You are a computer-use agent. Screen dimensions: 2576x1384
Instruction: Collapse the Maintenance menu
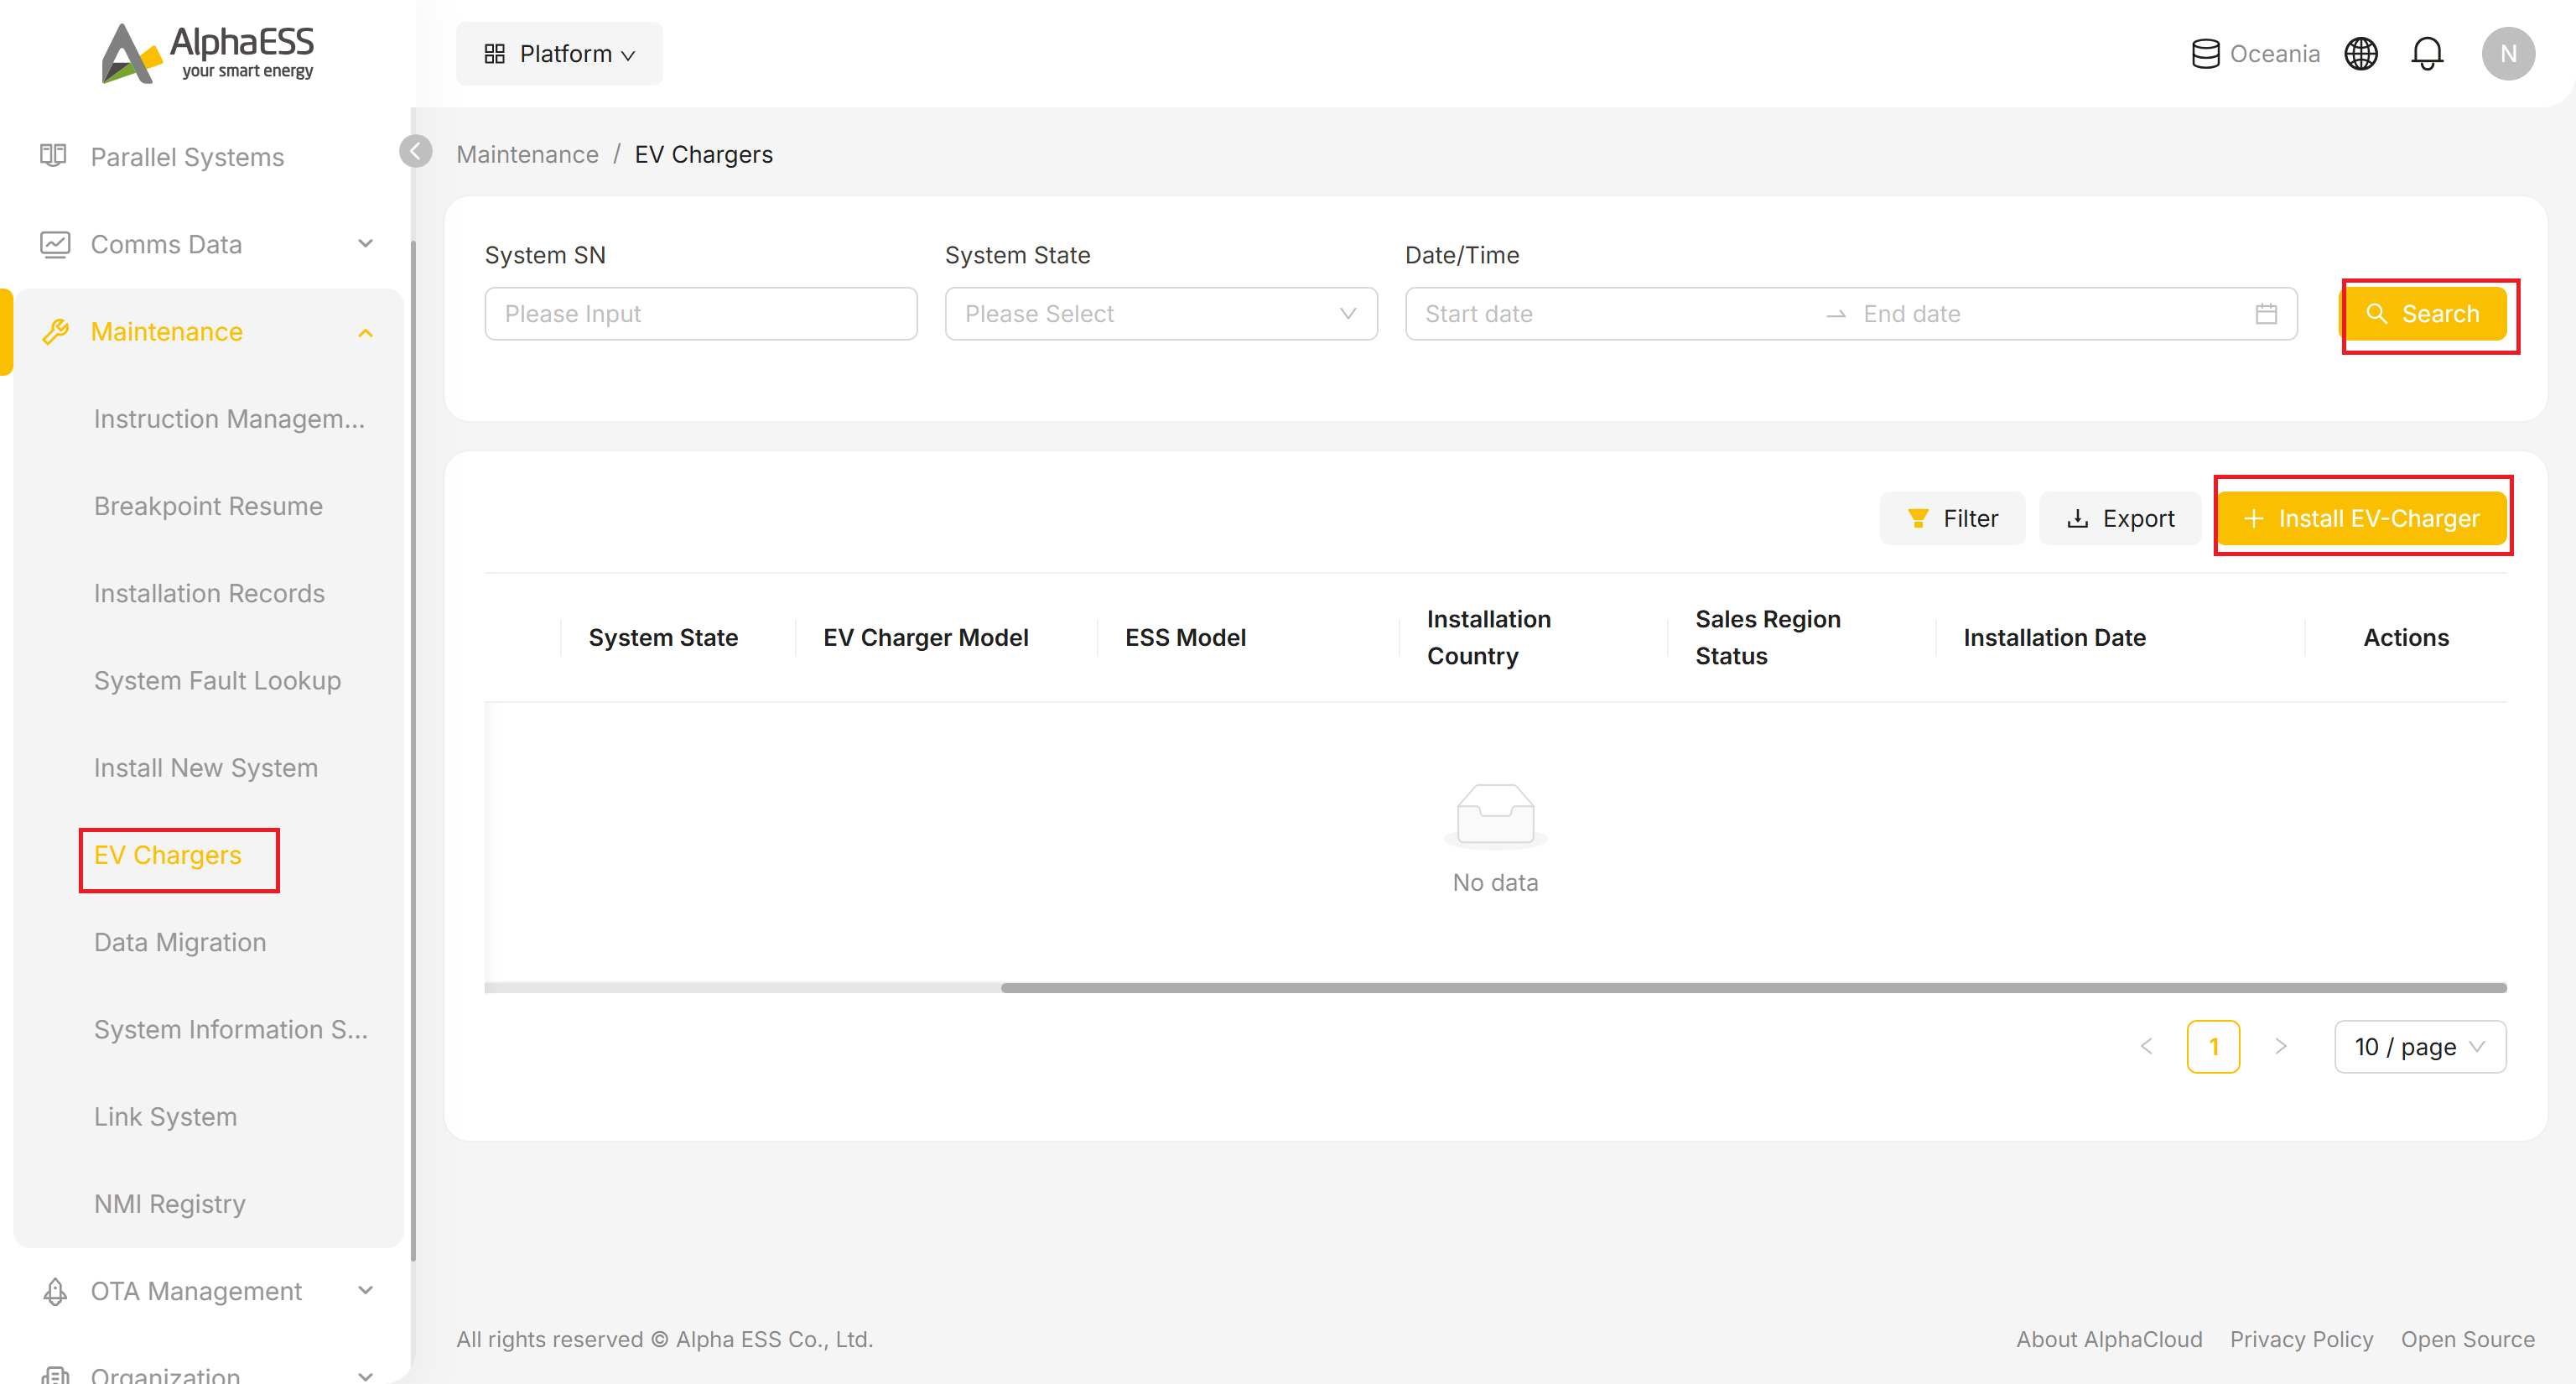(x=208, y=332)
